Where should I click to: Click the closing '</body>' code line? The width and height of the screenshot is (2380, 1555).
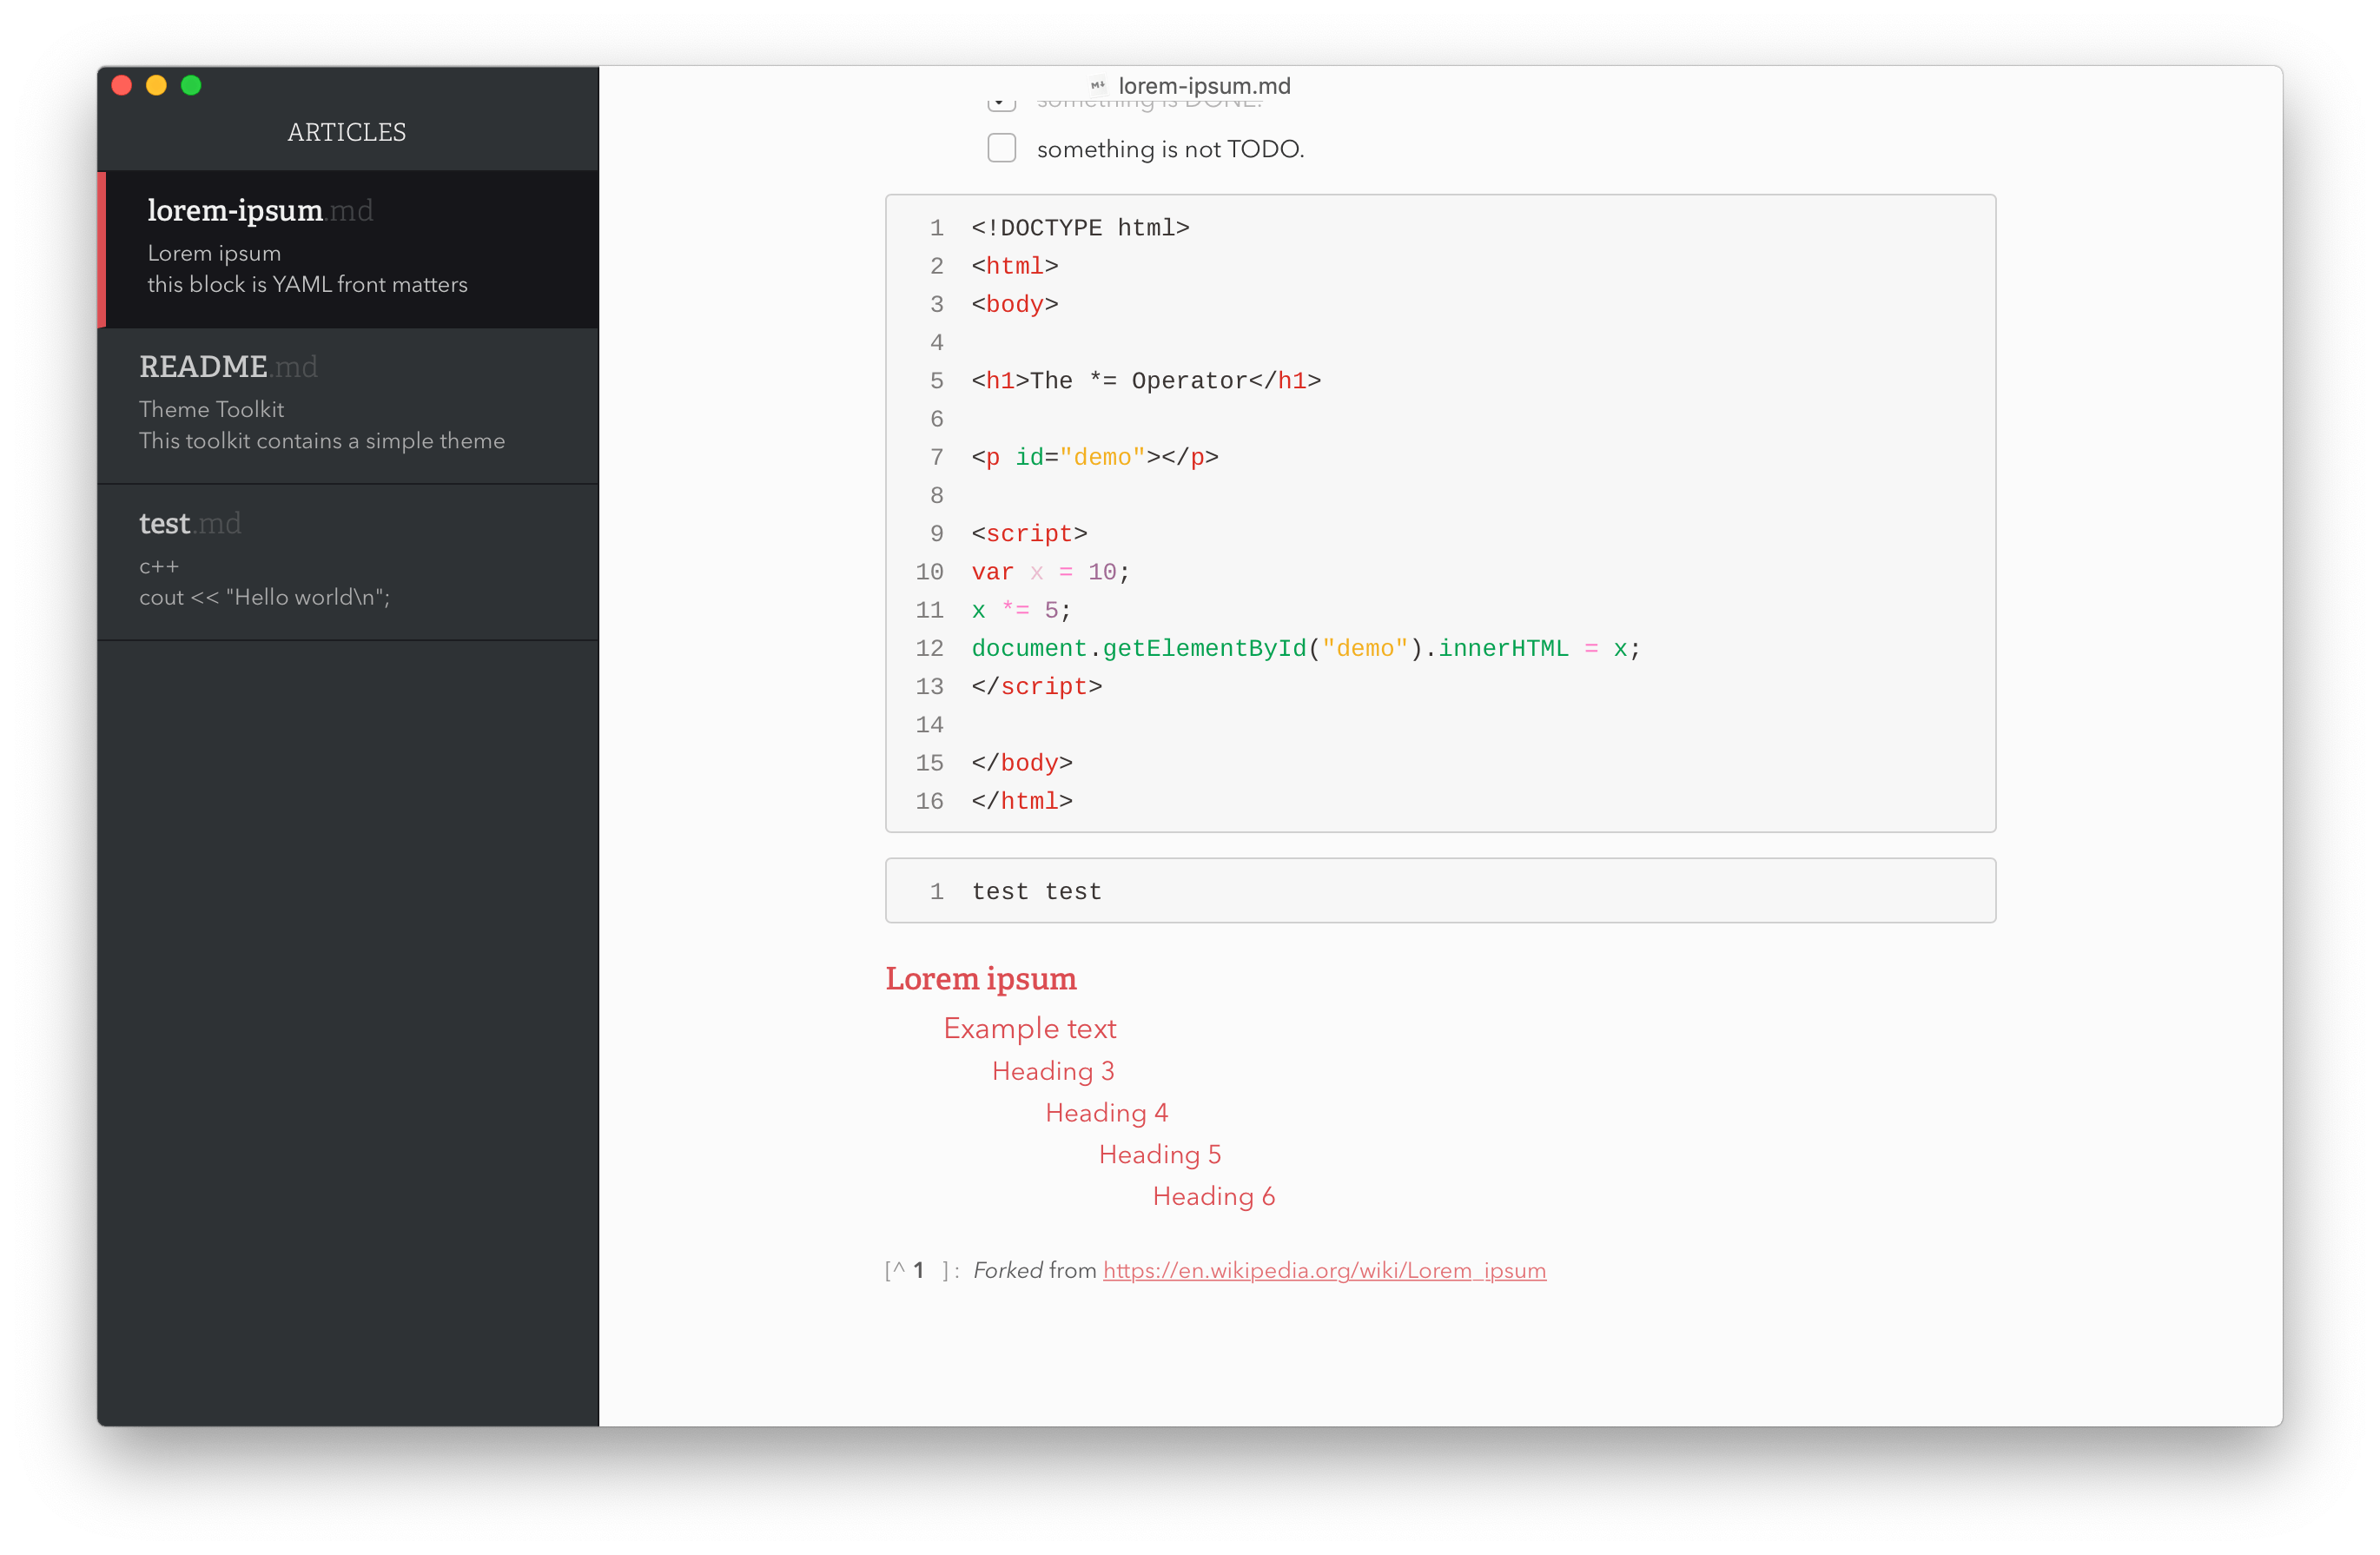point(1022,763)
